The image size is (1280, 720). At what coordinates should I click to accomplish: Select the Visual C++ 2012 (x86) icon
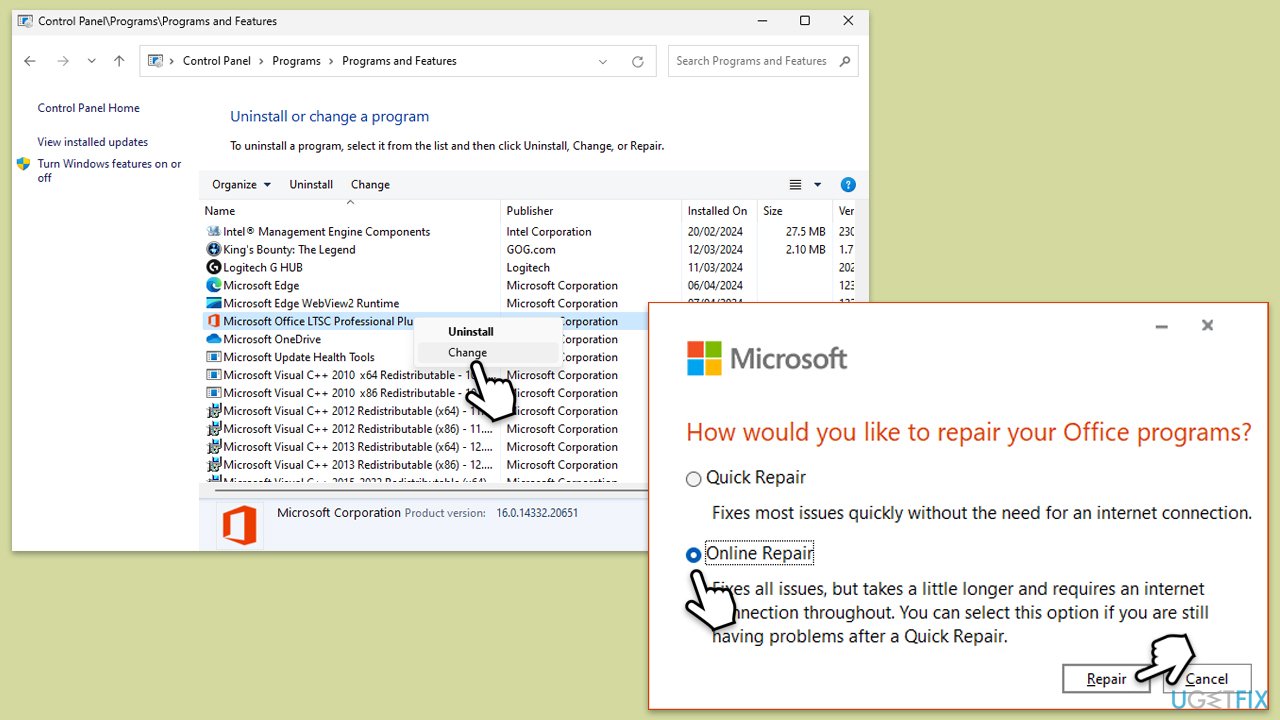click(x=213, y=429)
